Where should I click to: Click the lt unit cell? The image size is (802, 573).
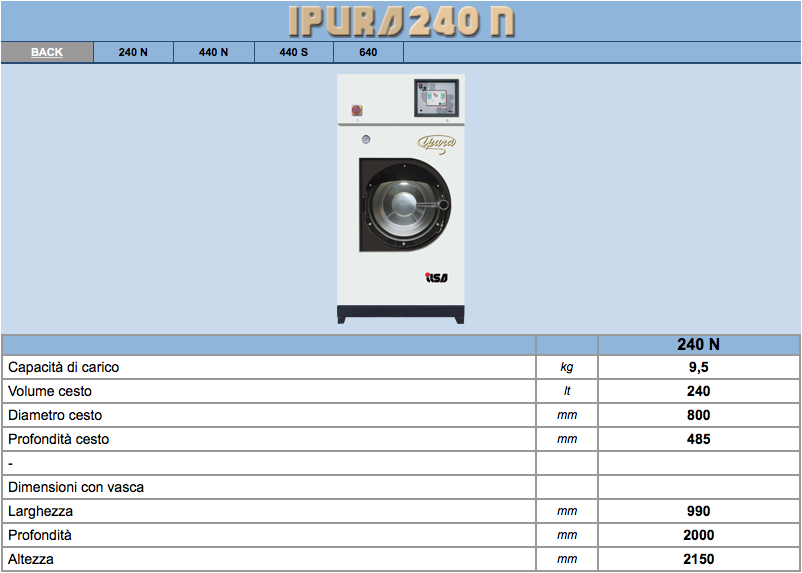coord(567,391)
